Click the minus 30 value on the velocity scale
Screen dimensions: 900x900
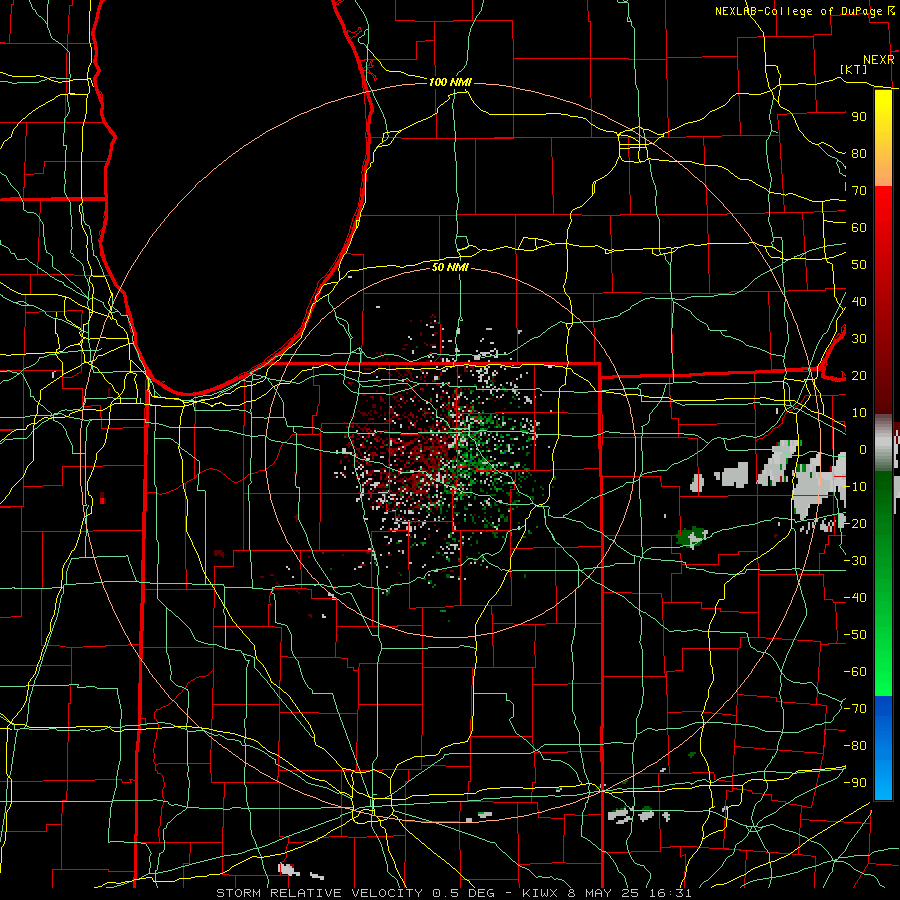click(856, 561)
